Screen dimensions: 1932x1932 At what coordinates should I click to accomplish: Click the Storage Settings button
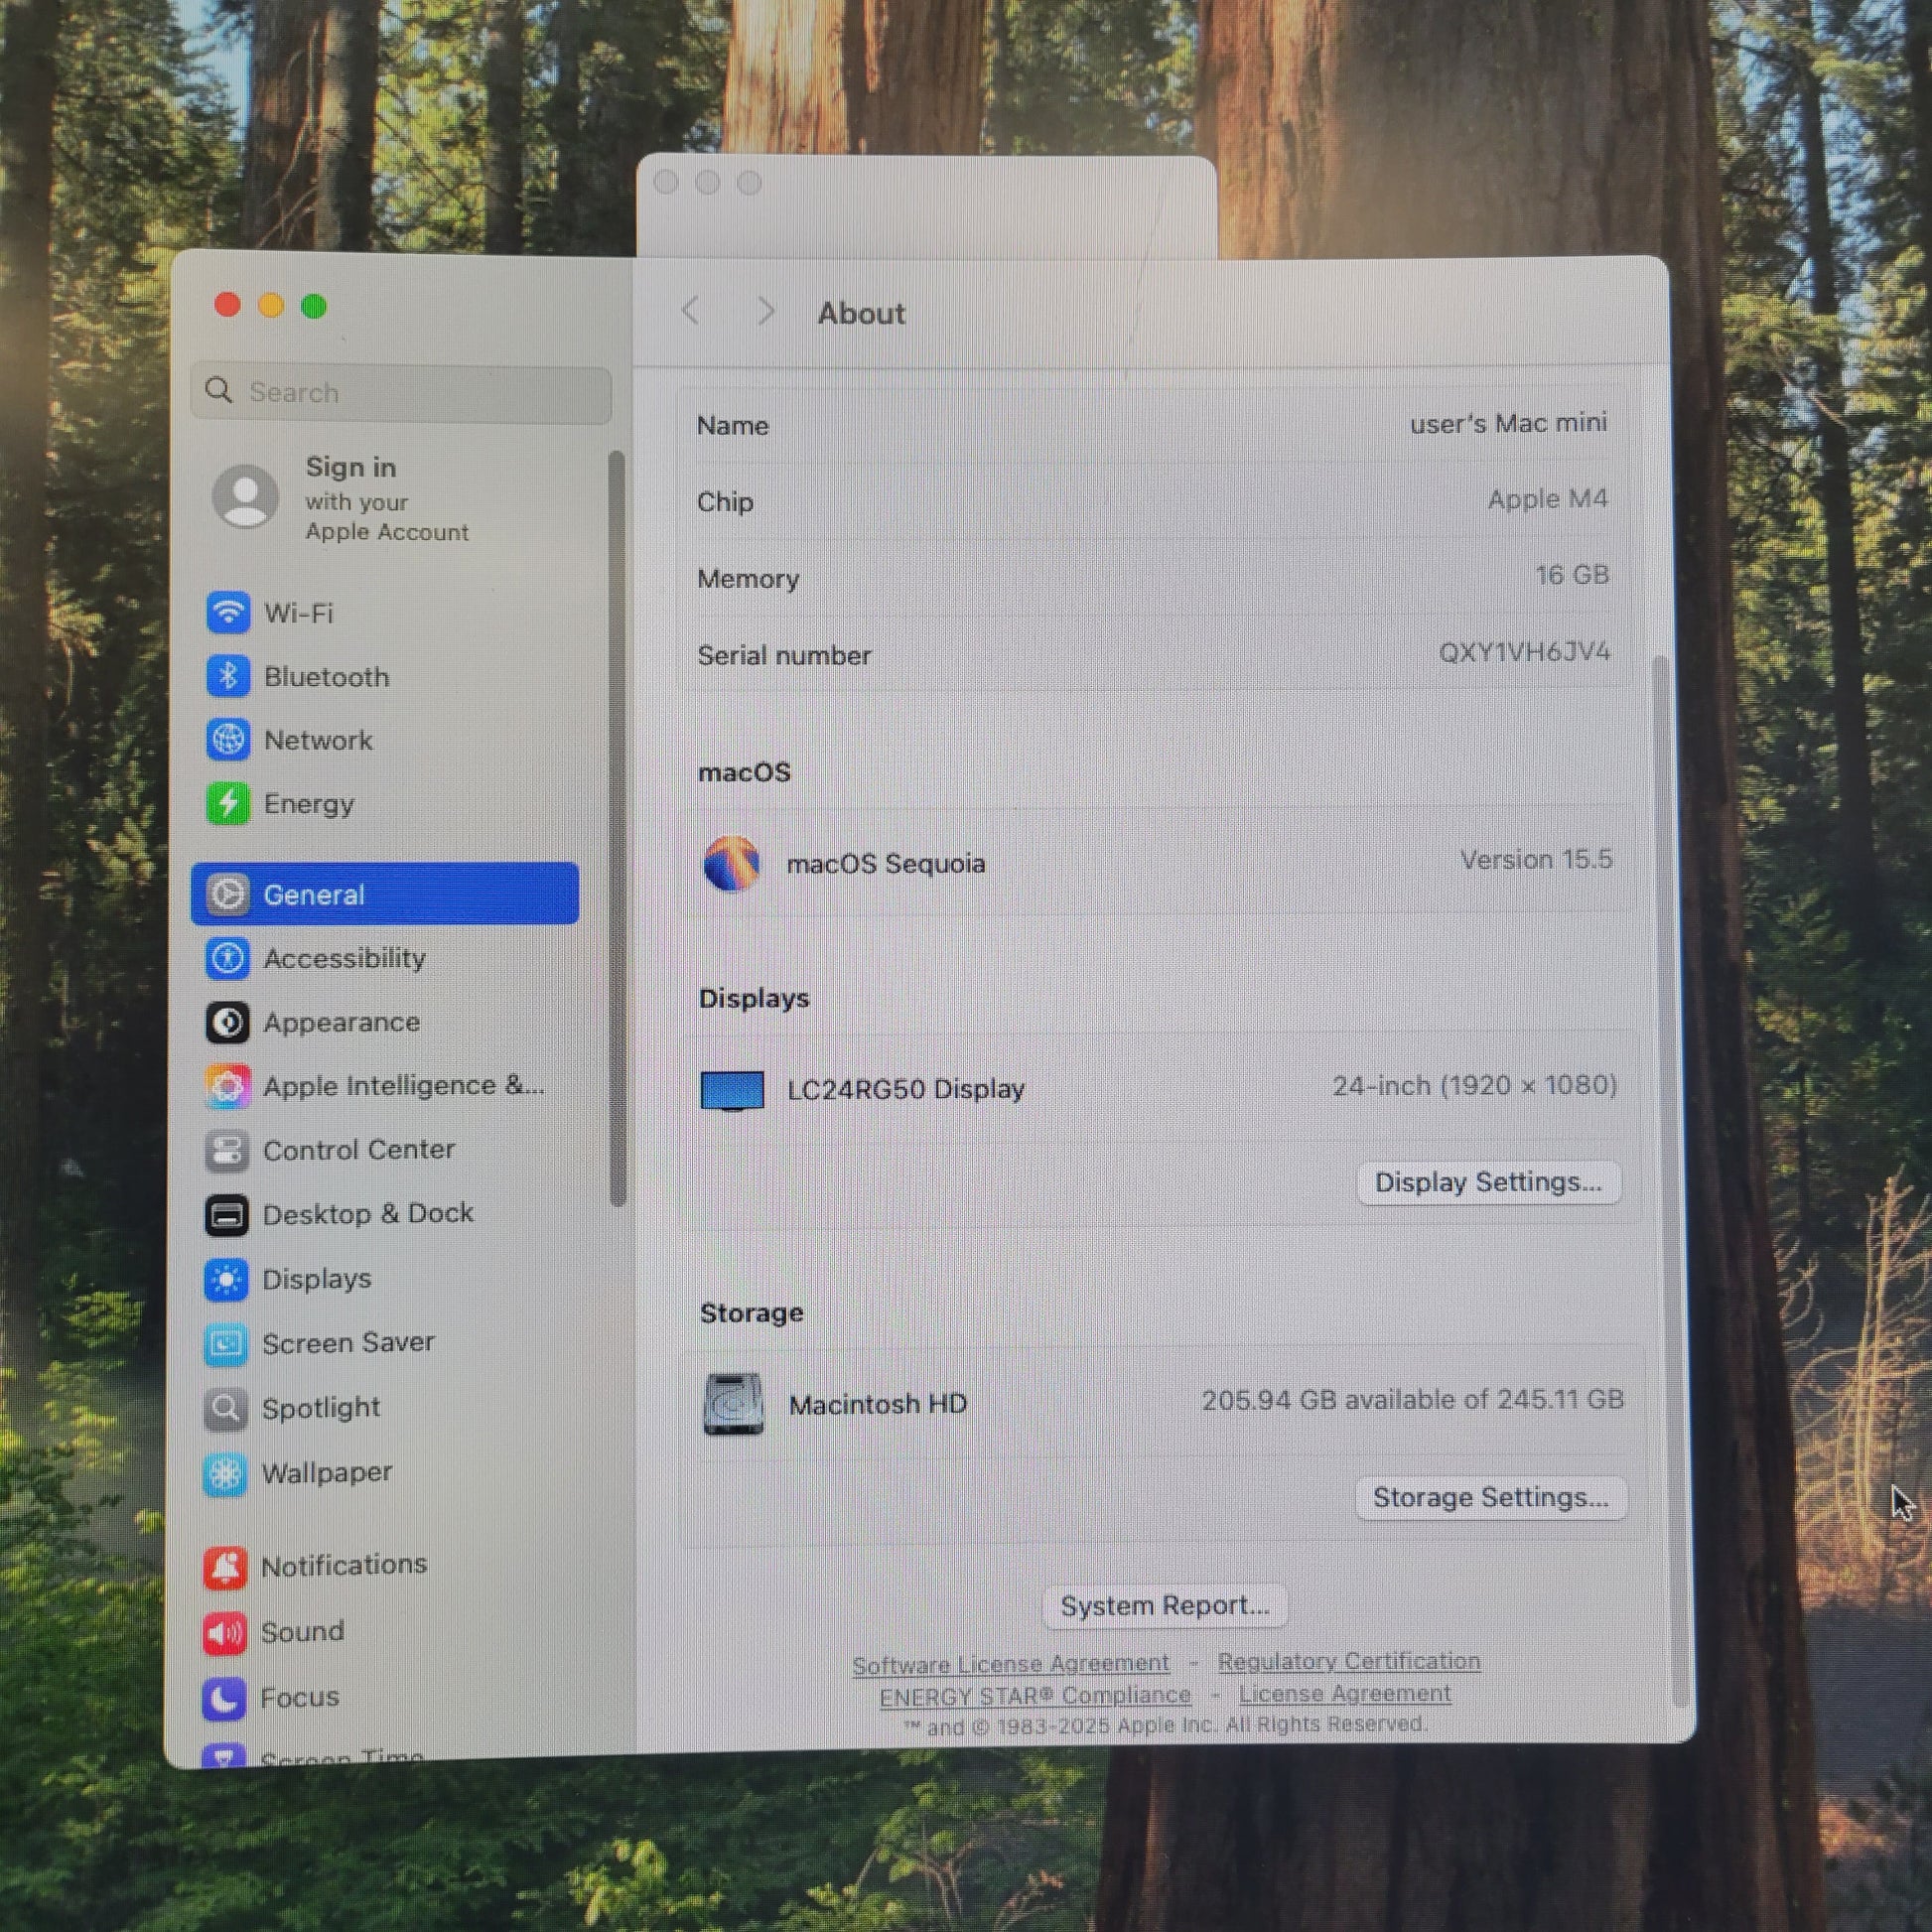click(x=1490, y=1497)
